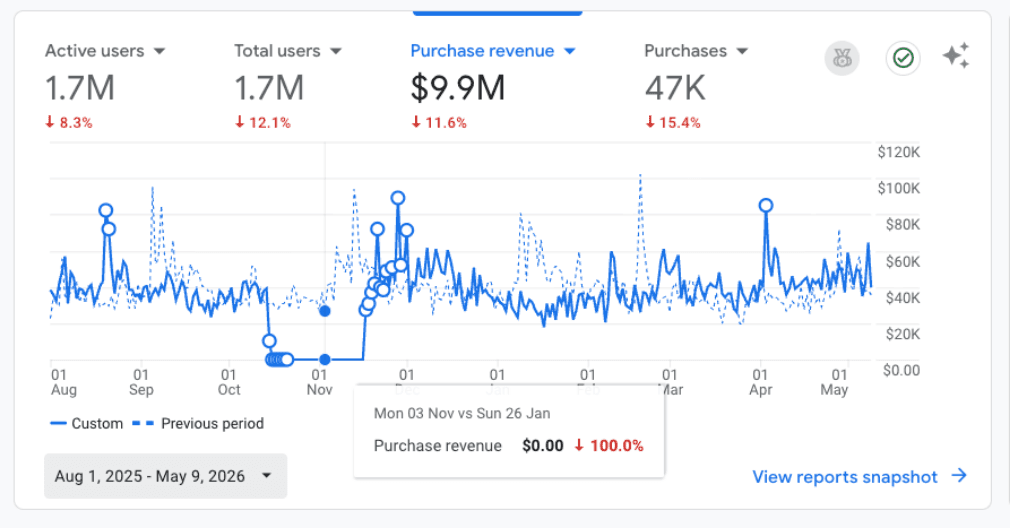Open the Active users metric dropdown
Image resolution: width=1010 pixels, height=529 pixels.
pyautogui.click(x=105, y=51)
